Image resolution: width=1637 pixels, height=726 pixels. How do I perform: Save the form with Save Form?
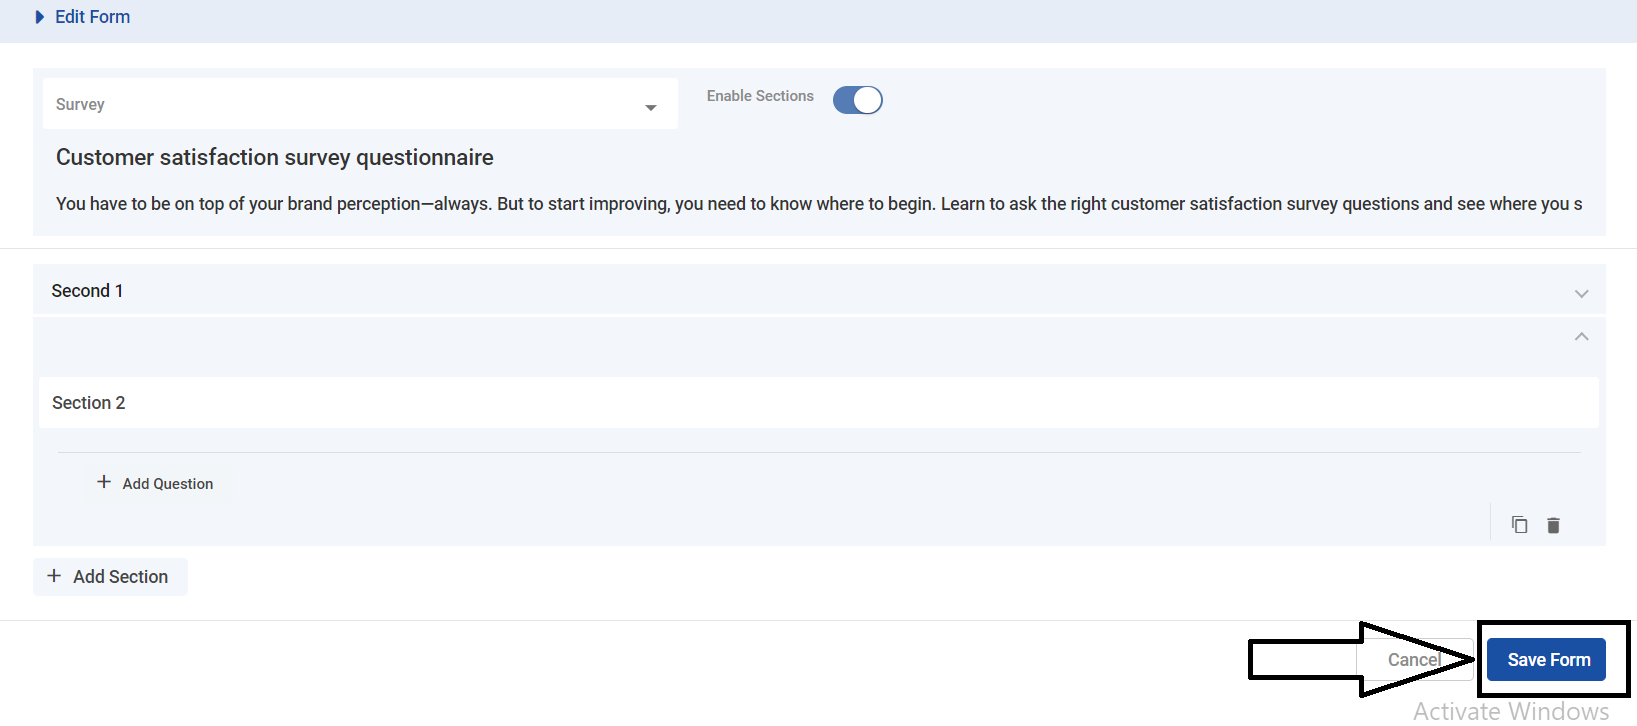tap(1547, 660)
